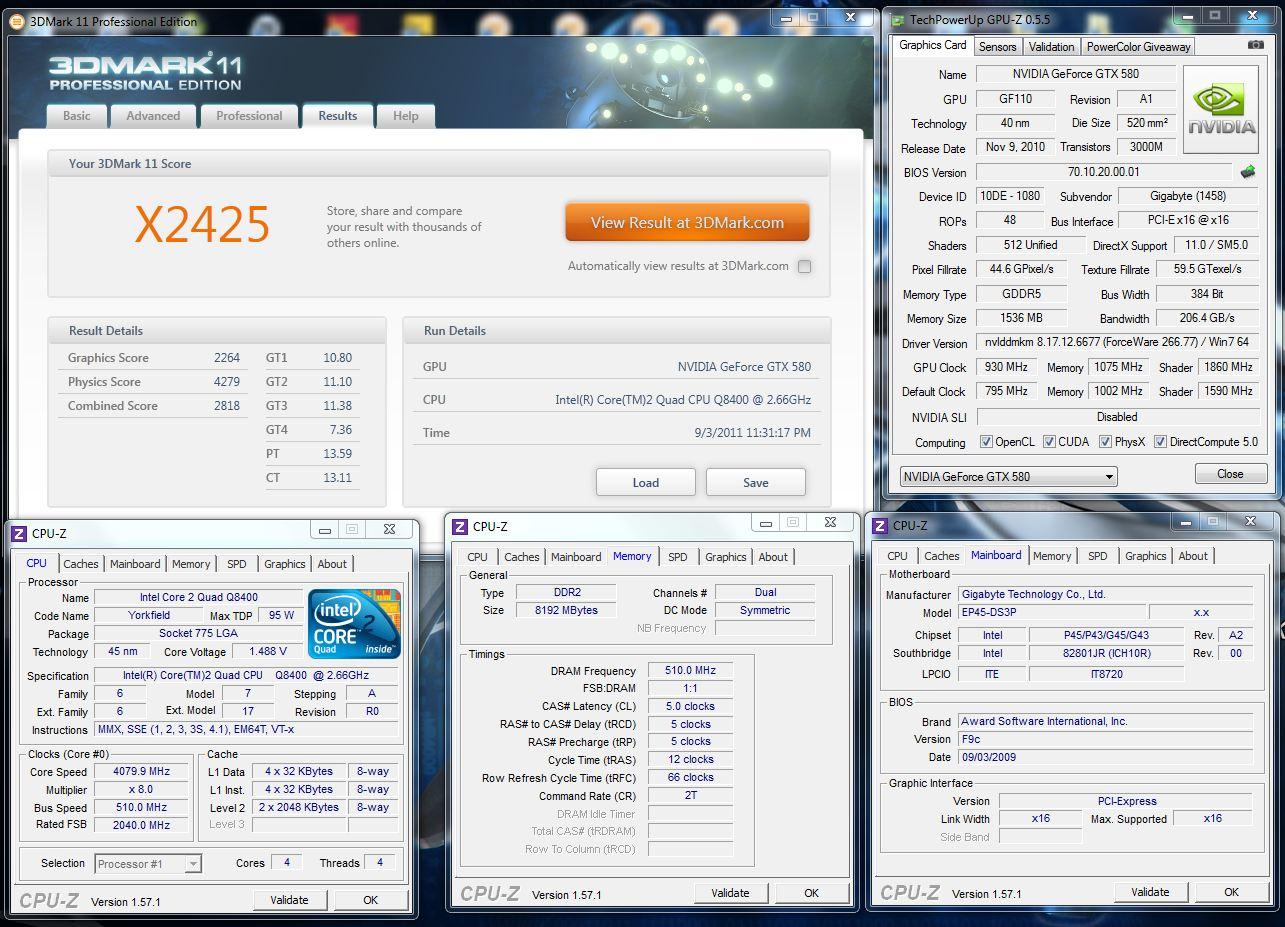Open the Help tab in 3DMark 11
Image resolution: width=1285 pixels, height=927 pixels.
(x=406, y=116)
